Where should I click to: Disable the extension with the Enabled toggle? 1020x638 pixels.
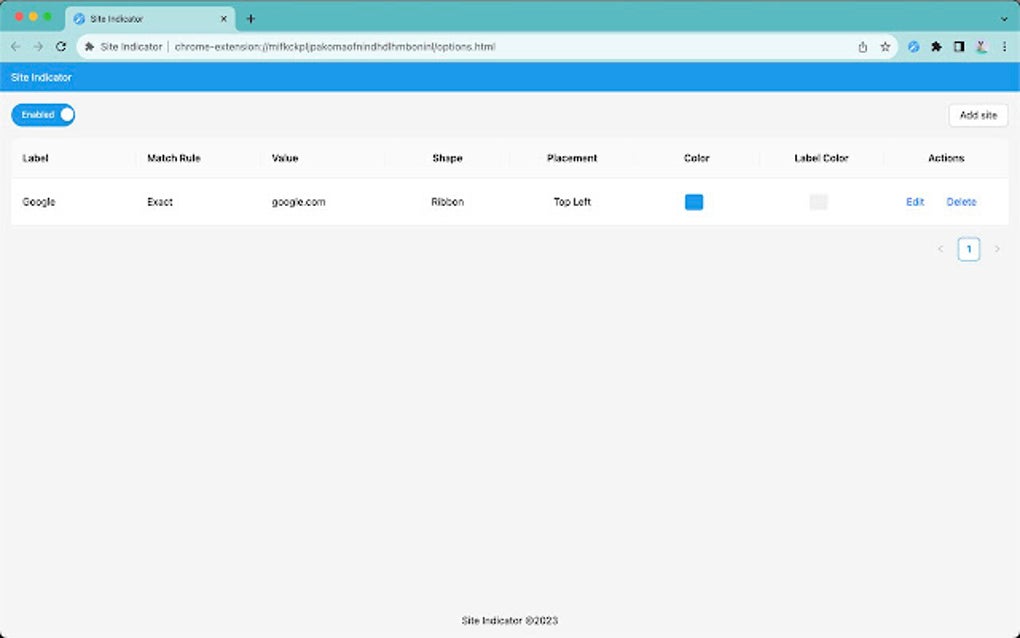point(43,114)
